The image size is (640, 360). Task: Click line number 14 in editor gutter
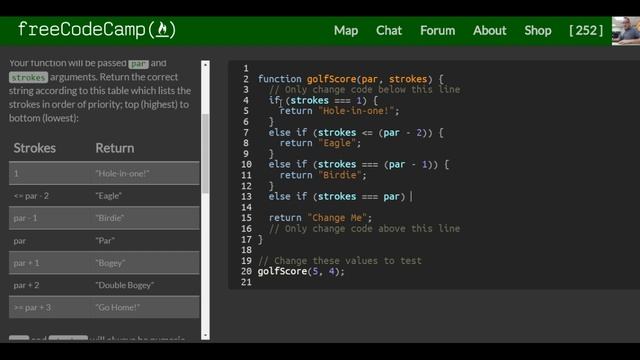246,207
